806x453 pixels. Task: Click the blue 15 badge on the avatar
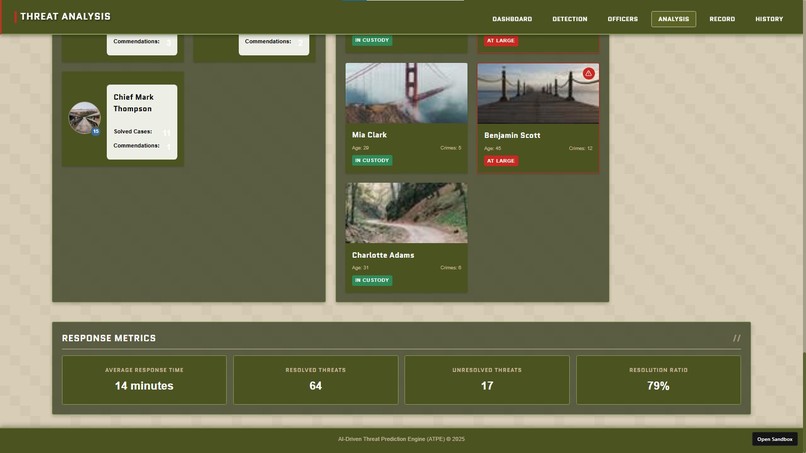point(96,132)
